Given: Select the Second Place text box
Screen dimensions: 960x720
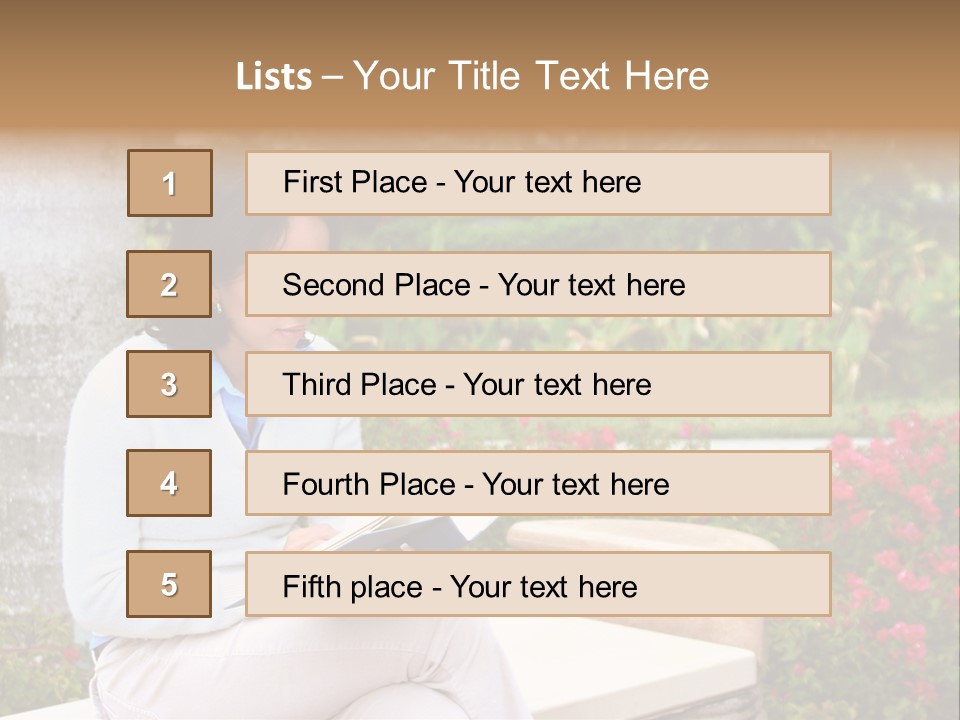Looking at the screenshot, I should [x=538, y=284].
